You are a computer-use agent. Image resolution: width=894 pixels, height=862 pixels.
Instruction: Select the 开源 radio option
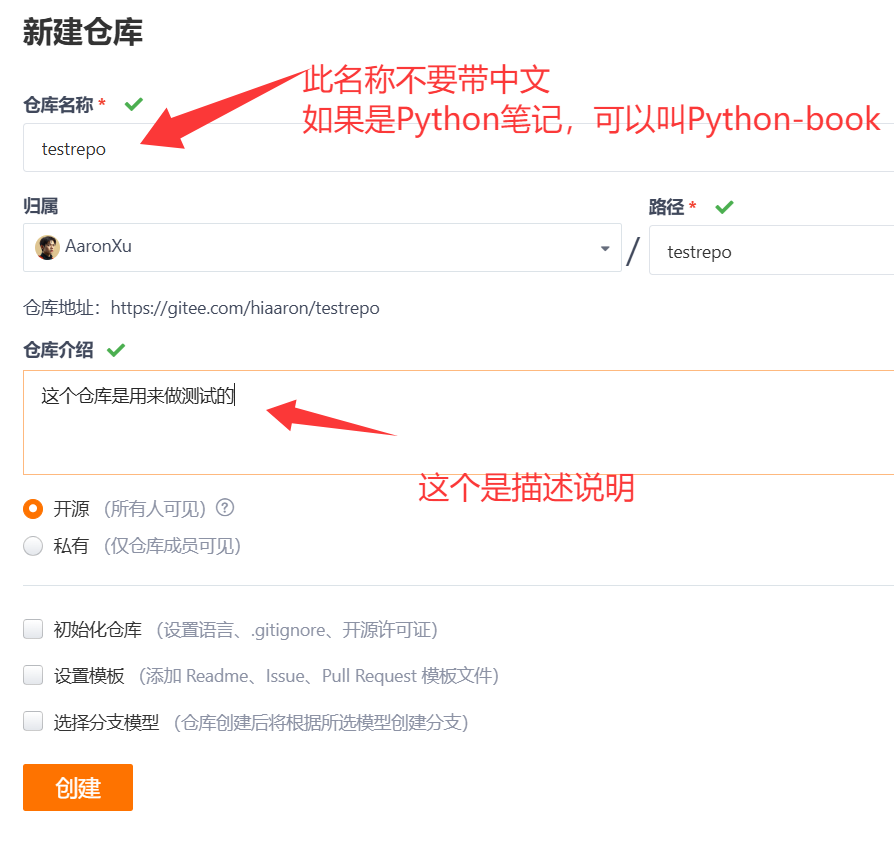tap(33, 509)
